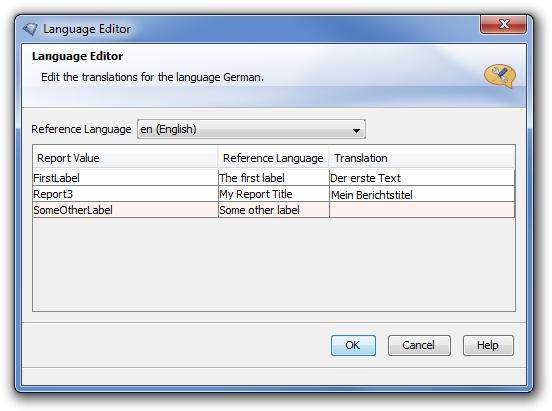Open Help for the Language Editor

pos(488,345)
